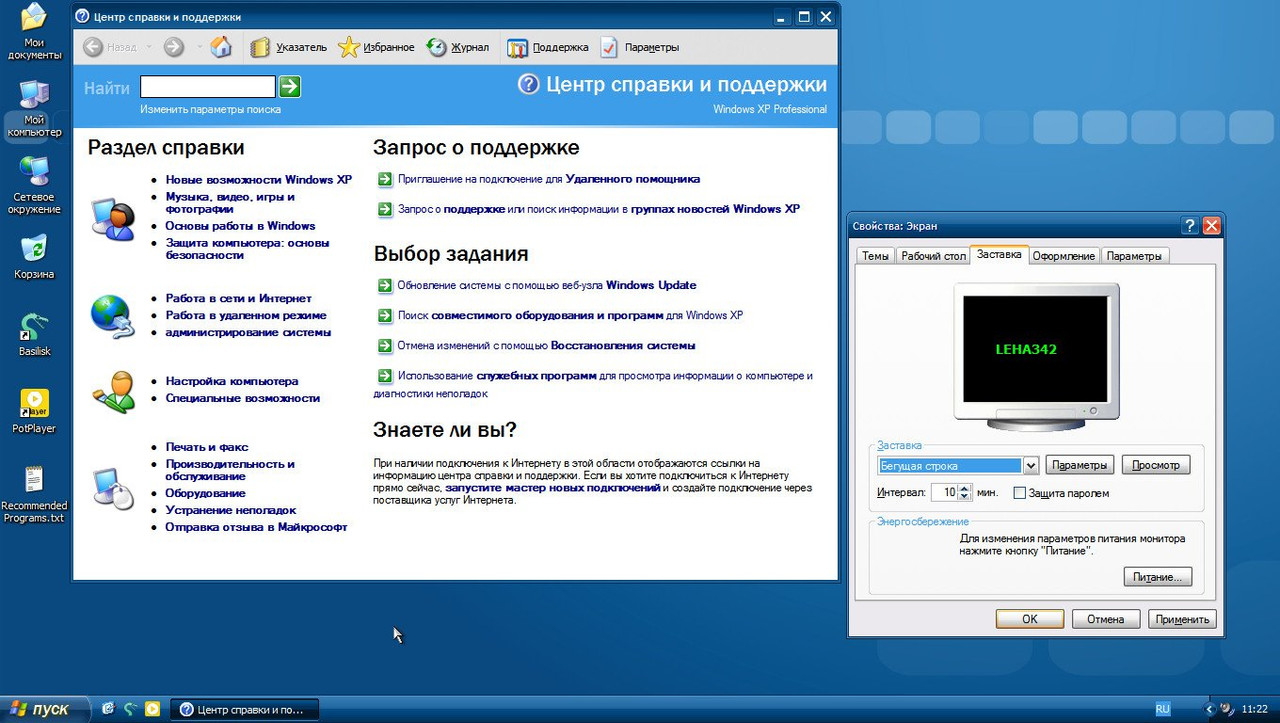Increase interval with the spinner up arrow
1280x723 pixels.
point(965,488)
